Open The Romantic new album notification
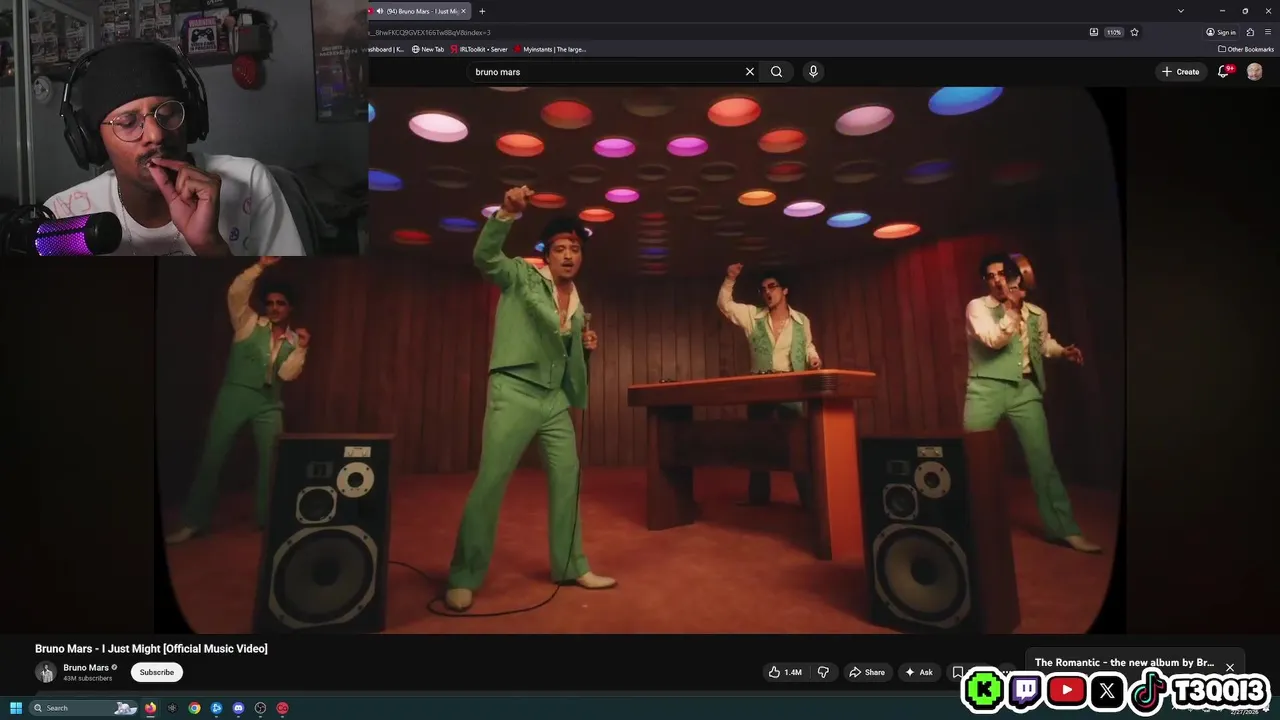This screenshot has height=720, width=1280. pos(1124,663)
